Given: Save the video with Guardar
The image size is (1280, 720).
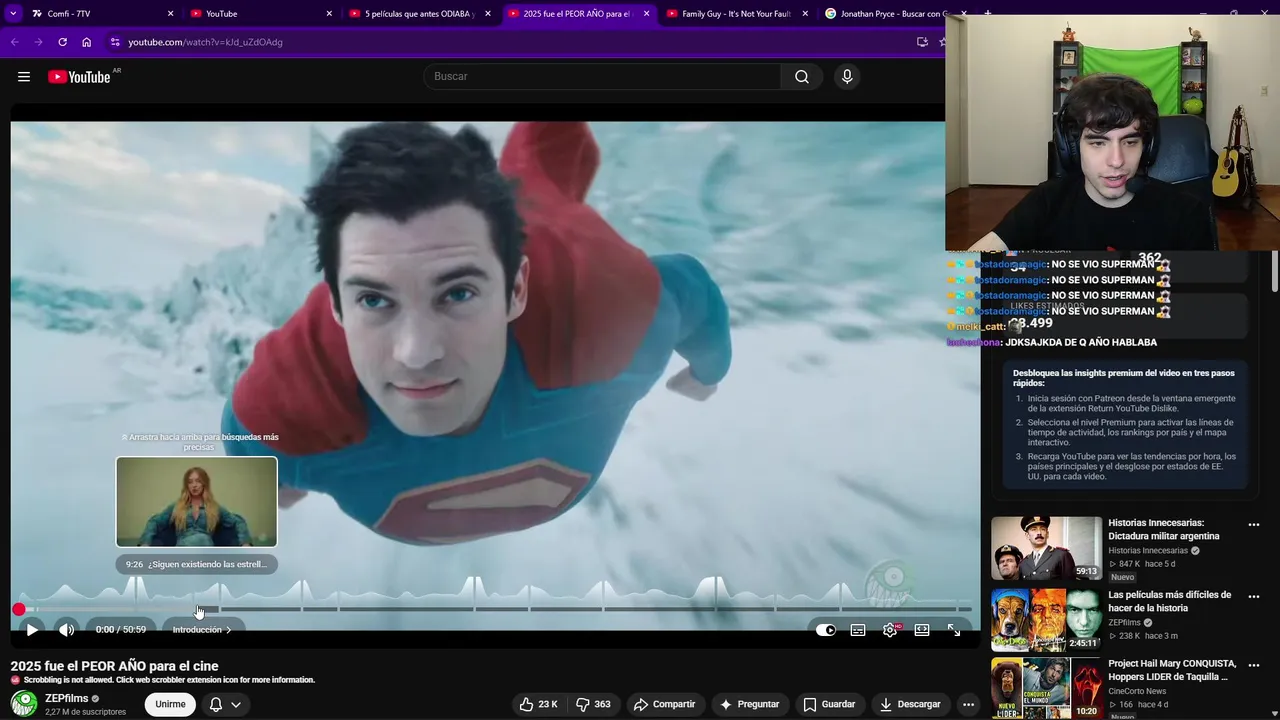Looking at the screenshot, I should pos(829,704).
